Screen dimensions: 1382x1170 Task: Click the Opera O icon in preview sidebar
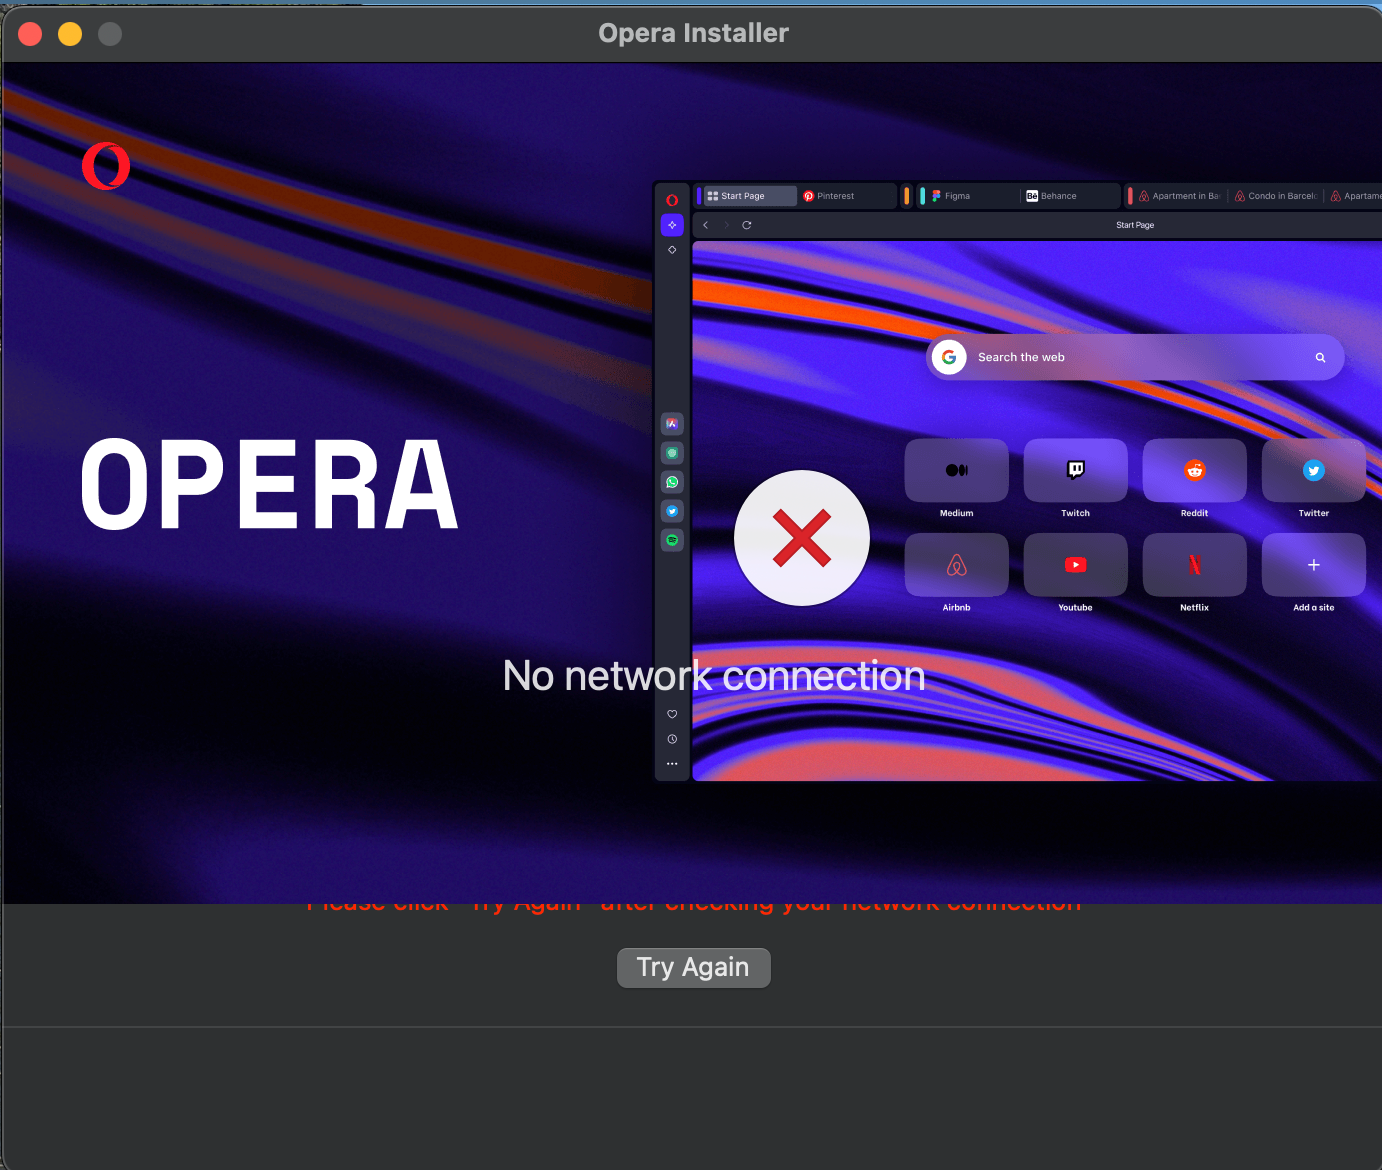click(672, 200)
